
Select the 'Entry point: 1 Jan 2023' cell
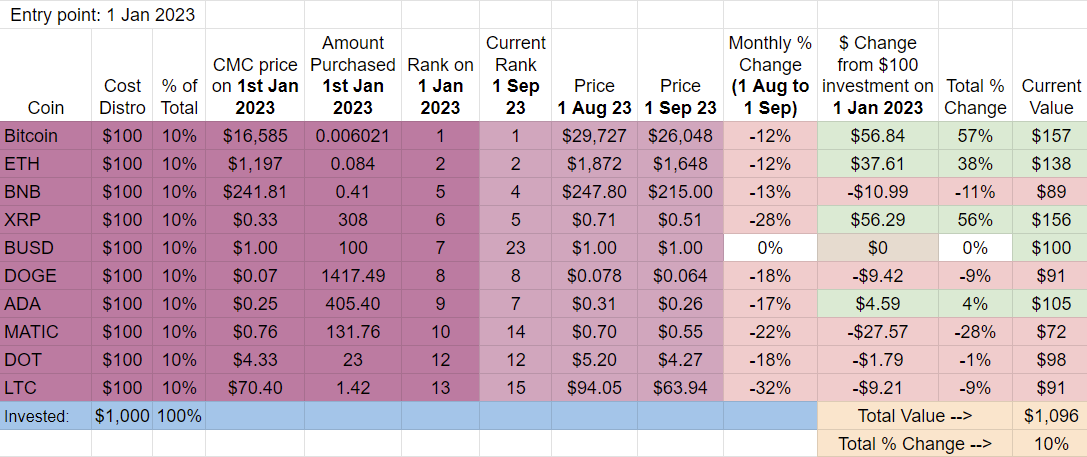(103, 15)
